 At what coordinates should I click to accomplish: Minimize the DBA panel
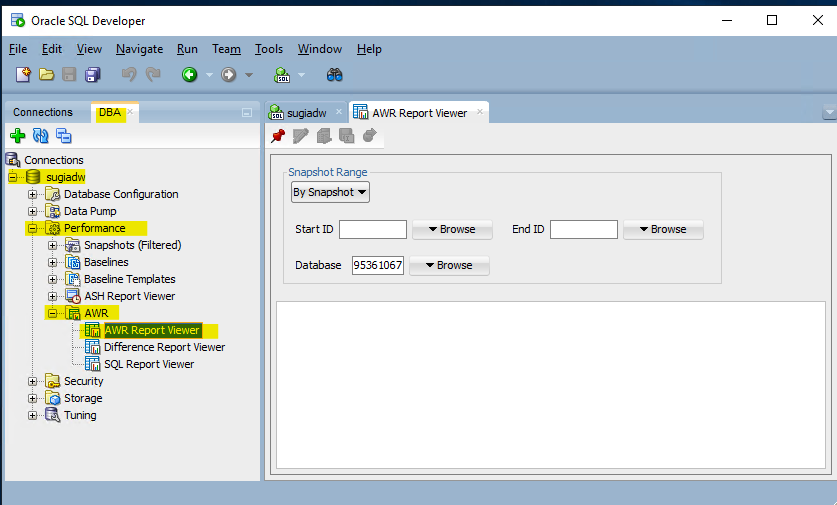pyautogui.click(x=247, y=113)
